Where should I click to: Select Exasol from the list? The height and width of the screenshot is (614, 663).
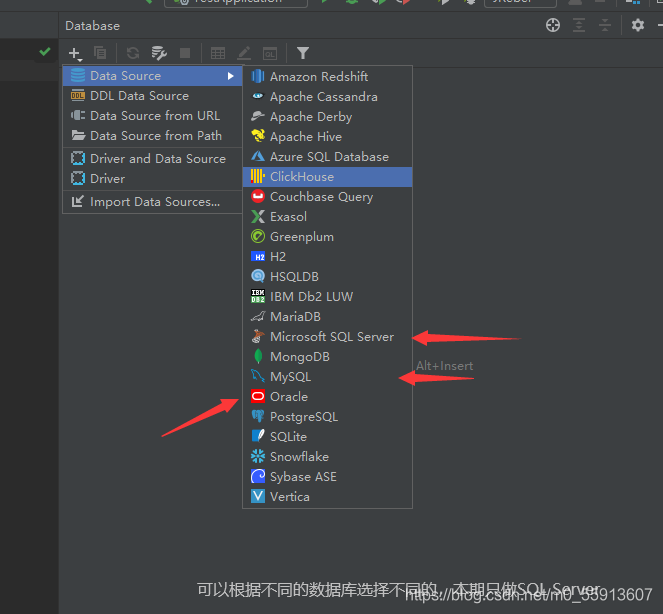(x=328, y=217)
